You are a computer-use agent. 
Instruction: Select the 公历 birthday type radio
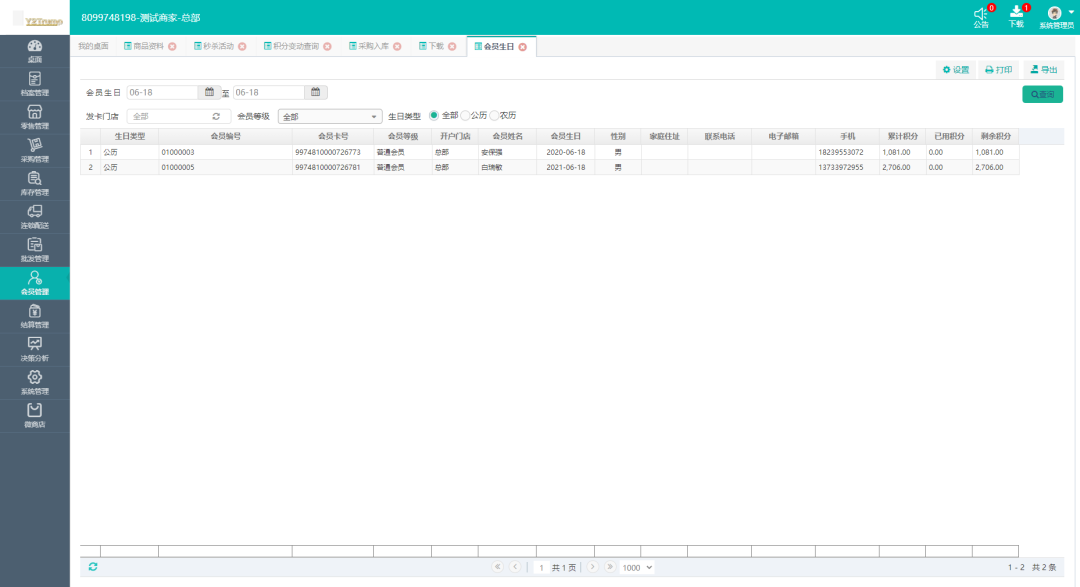[x=465, y=116]
